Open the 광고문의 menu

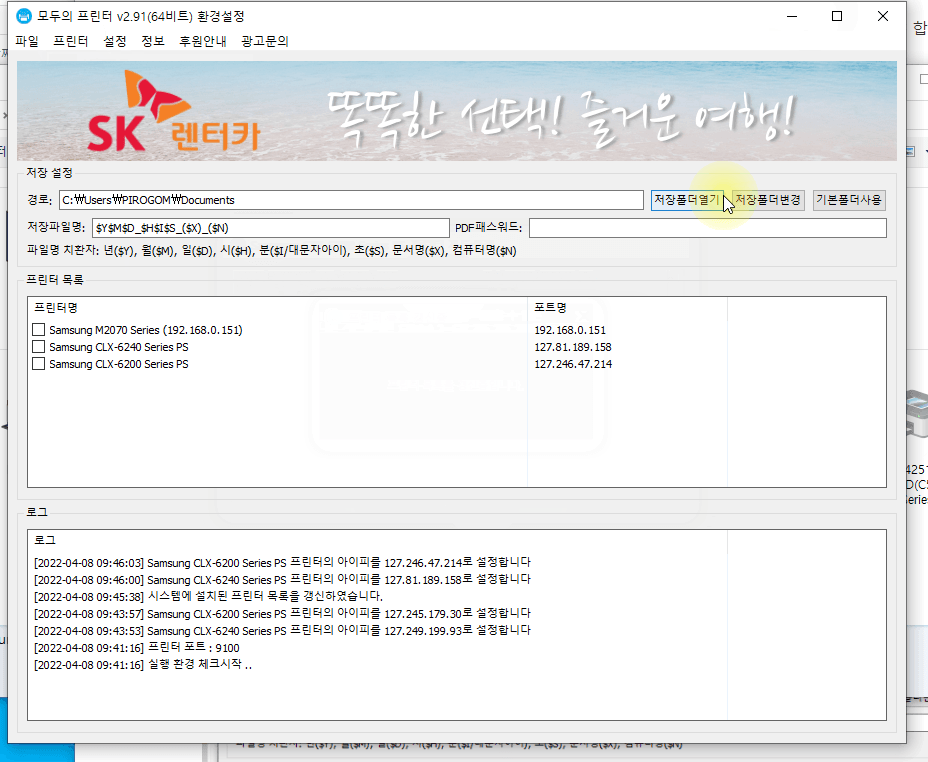point(265,41)
